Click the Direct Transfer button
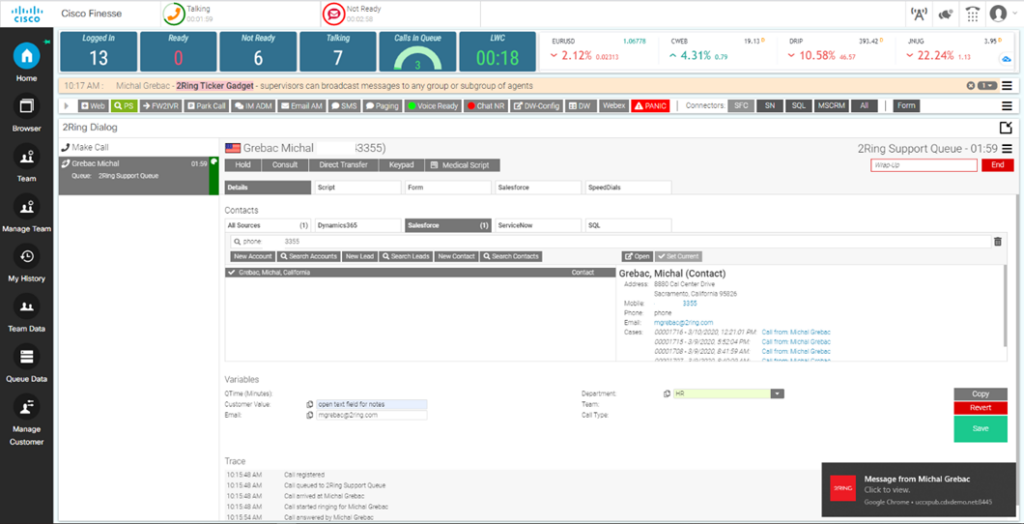The width and height of the screenshot is (1024, 524). pos(343,165)
